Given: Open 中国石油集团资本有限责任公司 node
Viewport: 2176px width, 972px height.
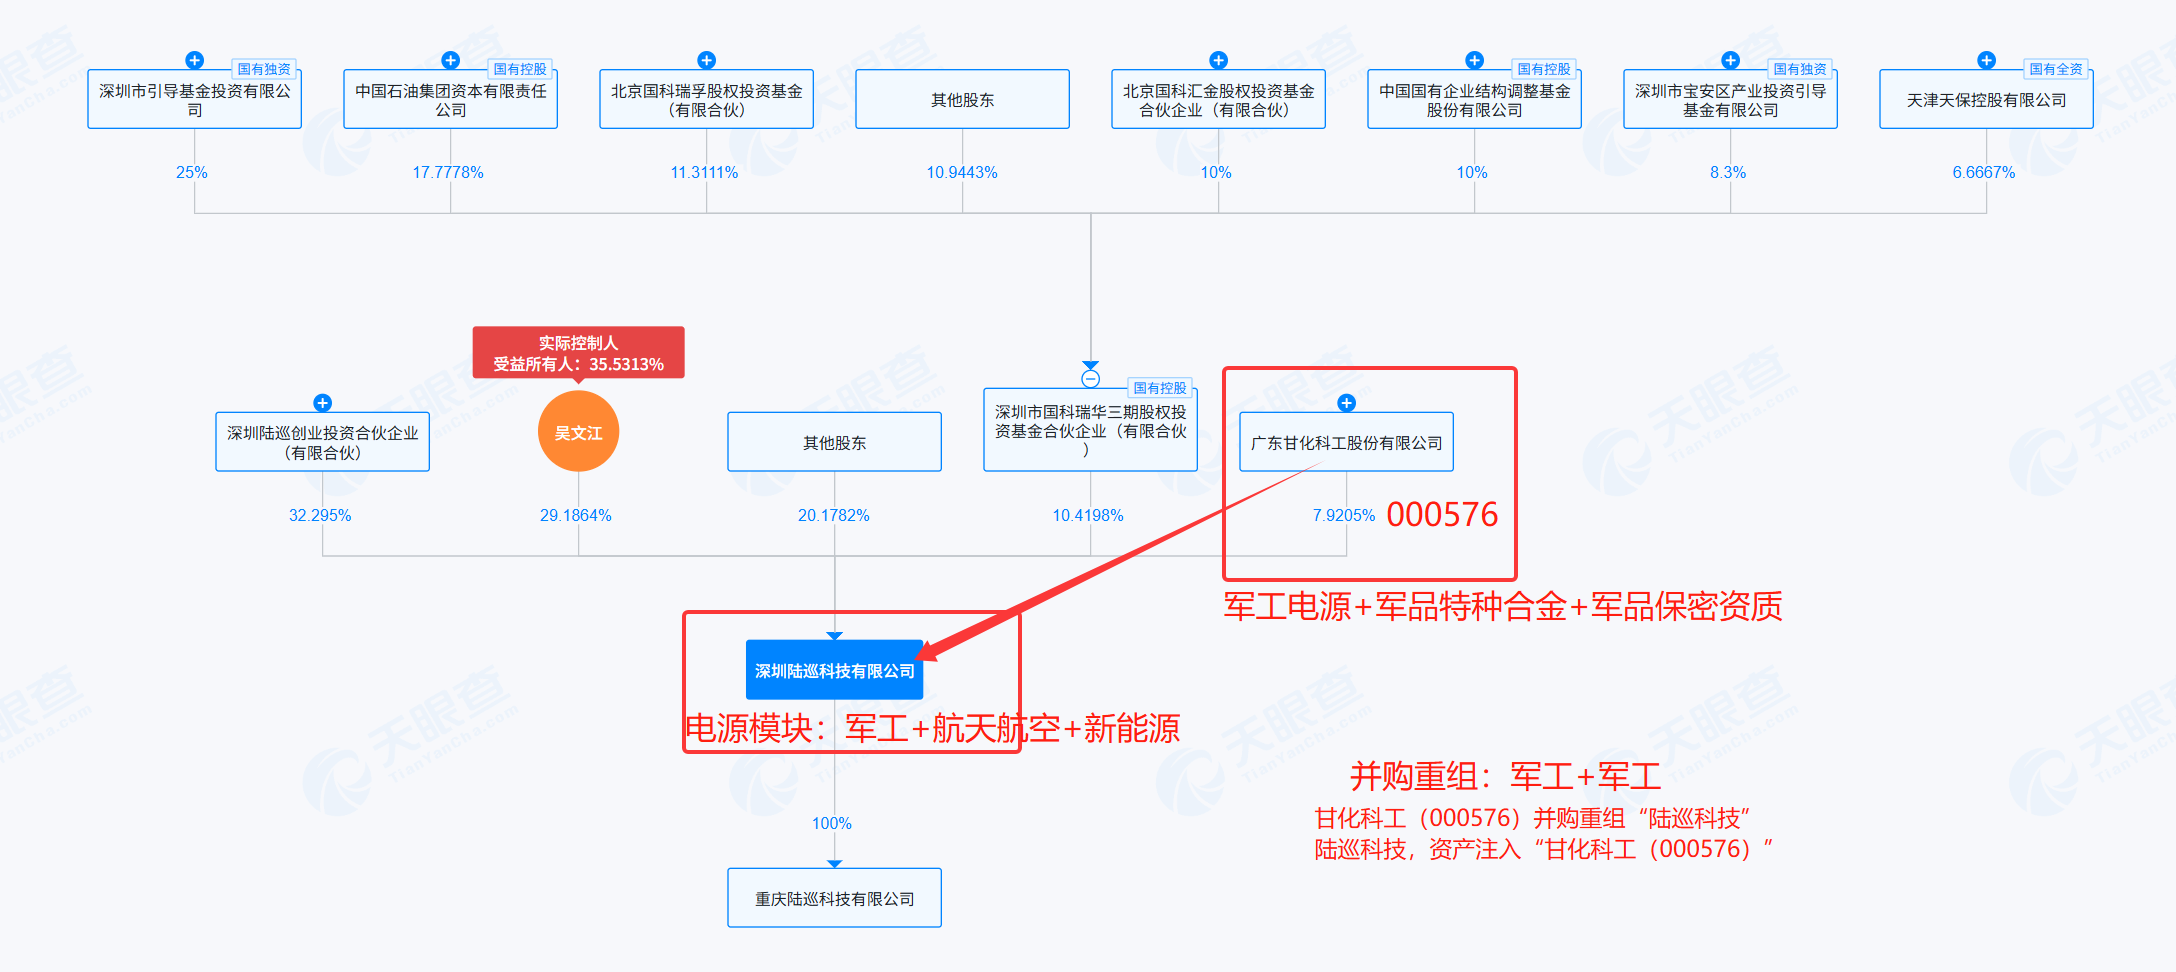Looking at the screenshot, I should click(x=451, y=99).
